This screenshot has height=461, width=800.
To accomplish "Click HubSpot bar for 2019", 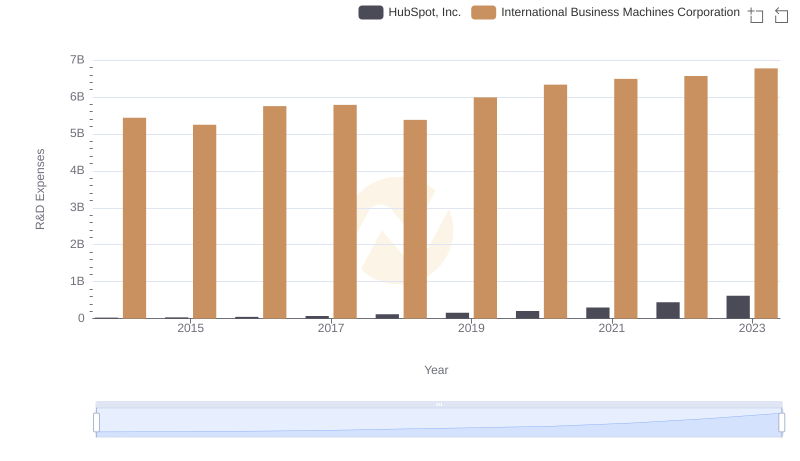I will (x=457, y=316).
